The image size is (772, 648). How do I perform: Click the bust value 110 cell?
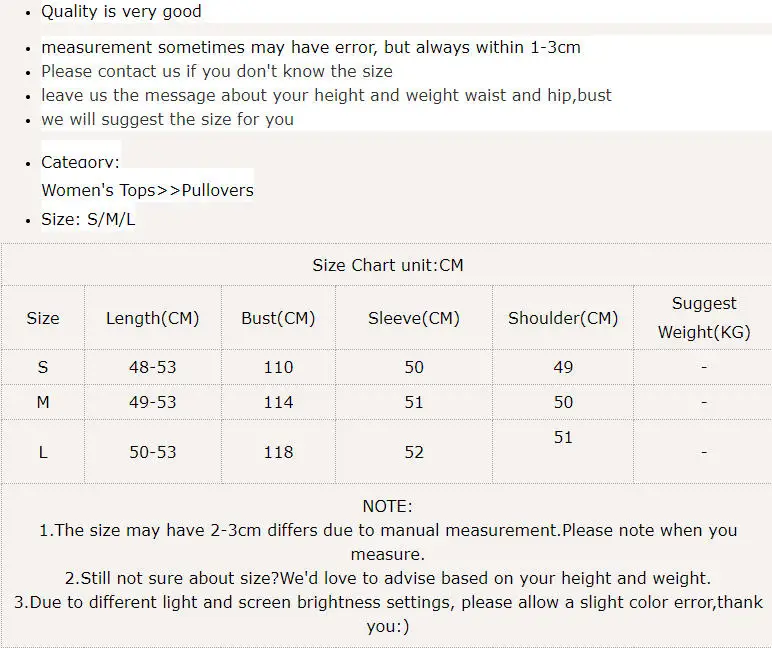(x=278, y=367)
